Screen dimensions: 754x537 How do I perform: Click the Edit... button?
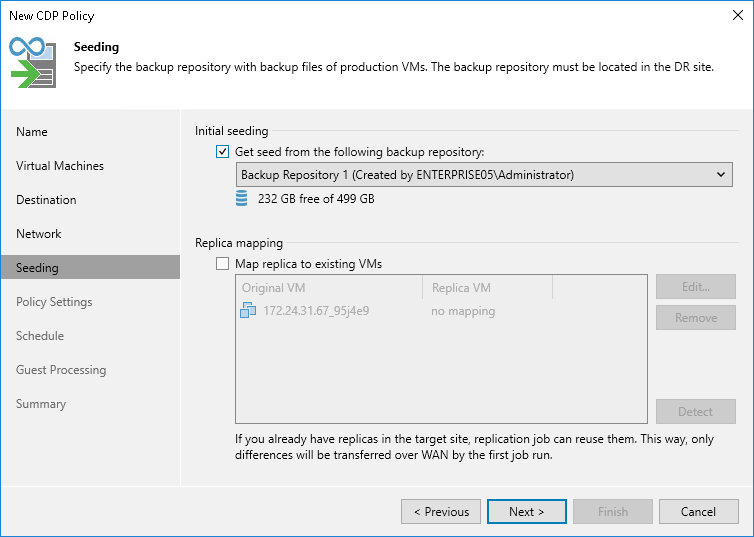(696, 287)
